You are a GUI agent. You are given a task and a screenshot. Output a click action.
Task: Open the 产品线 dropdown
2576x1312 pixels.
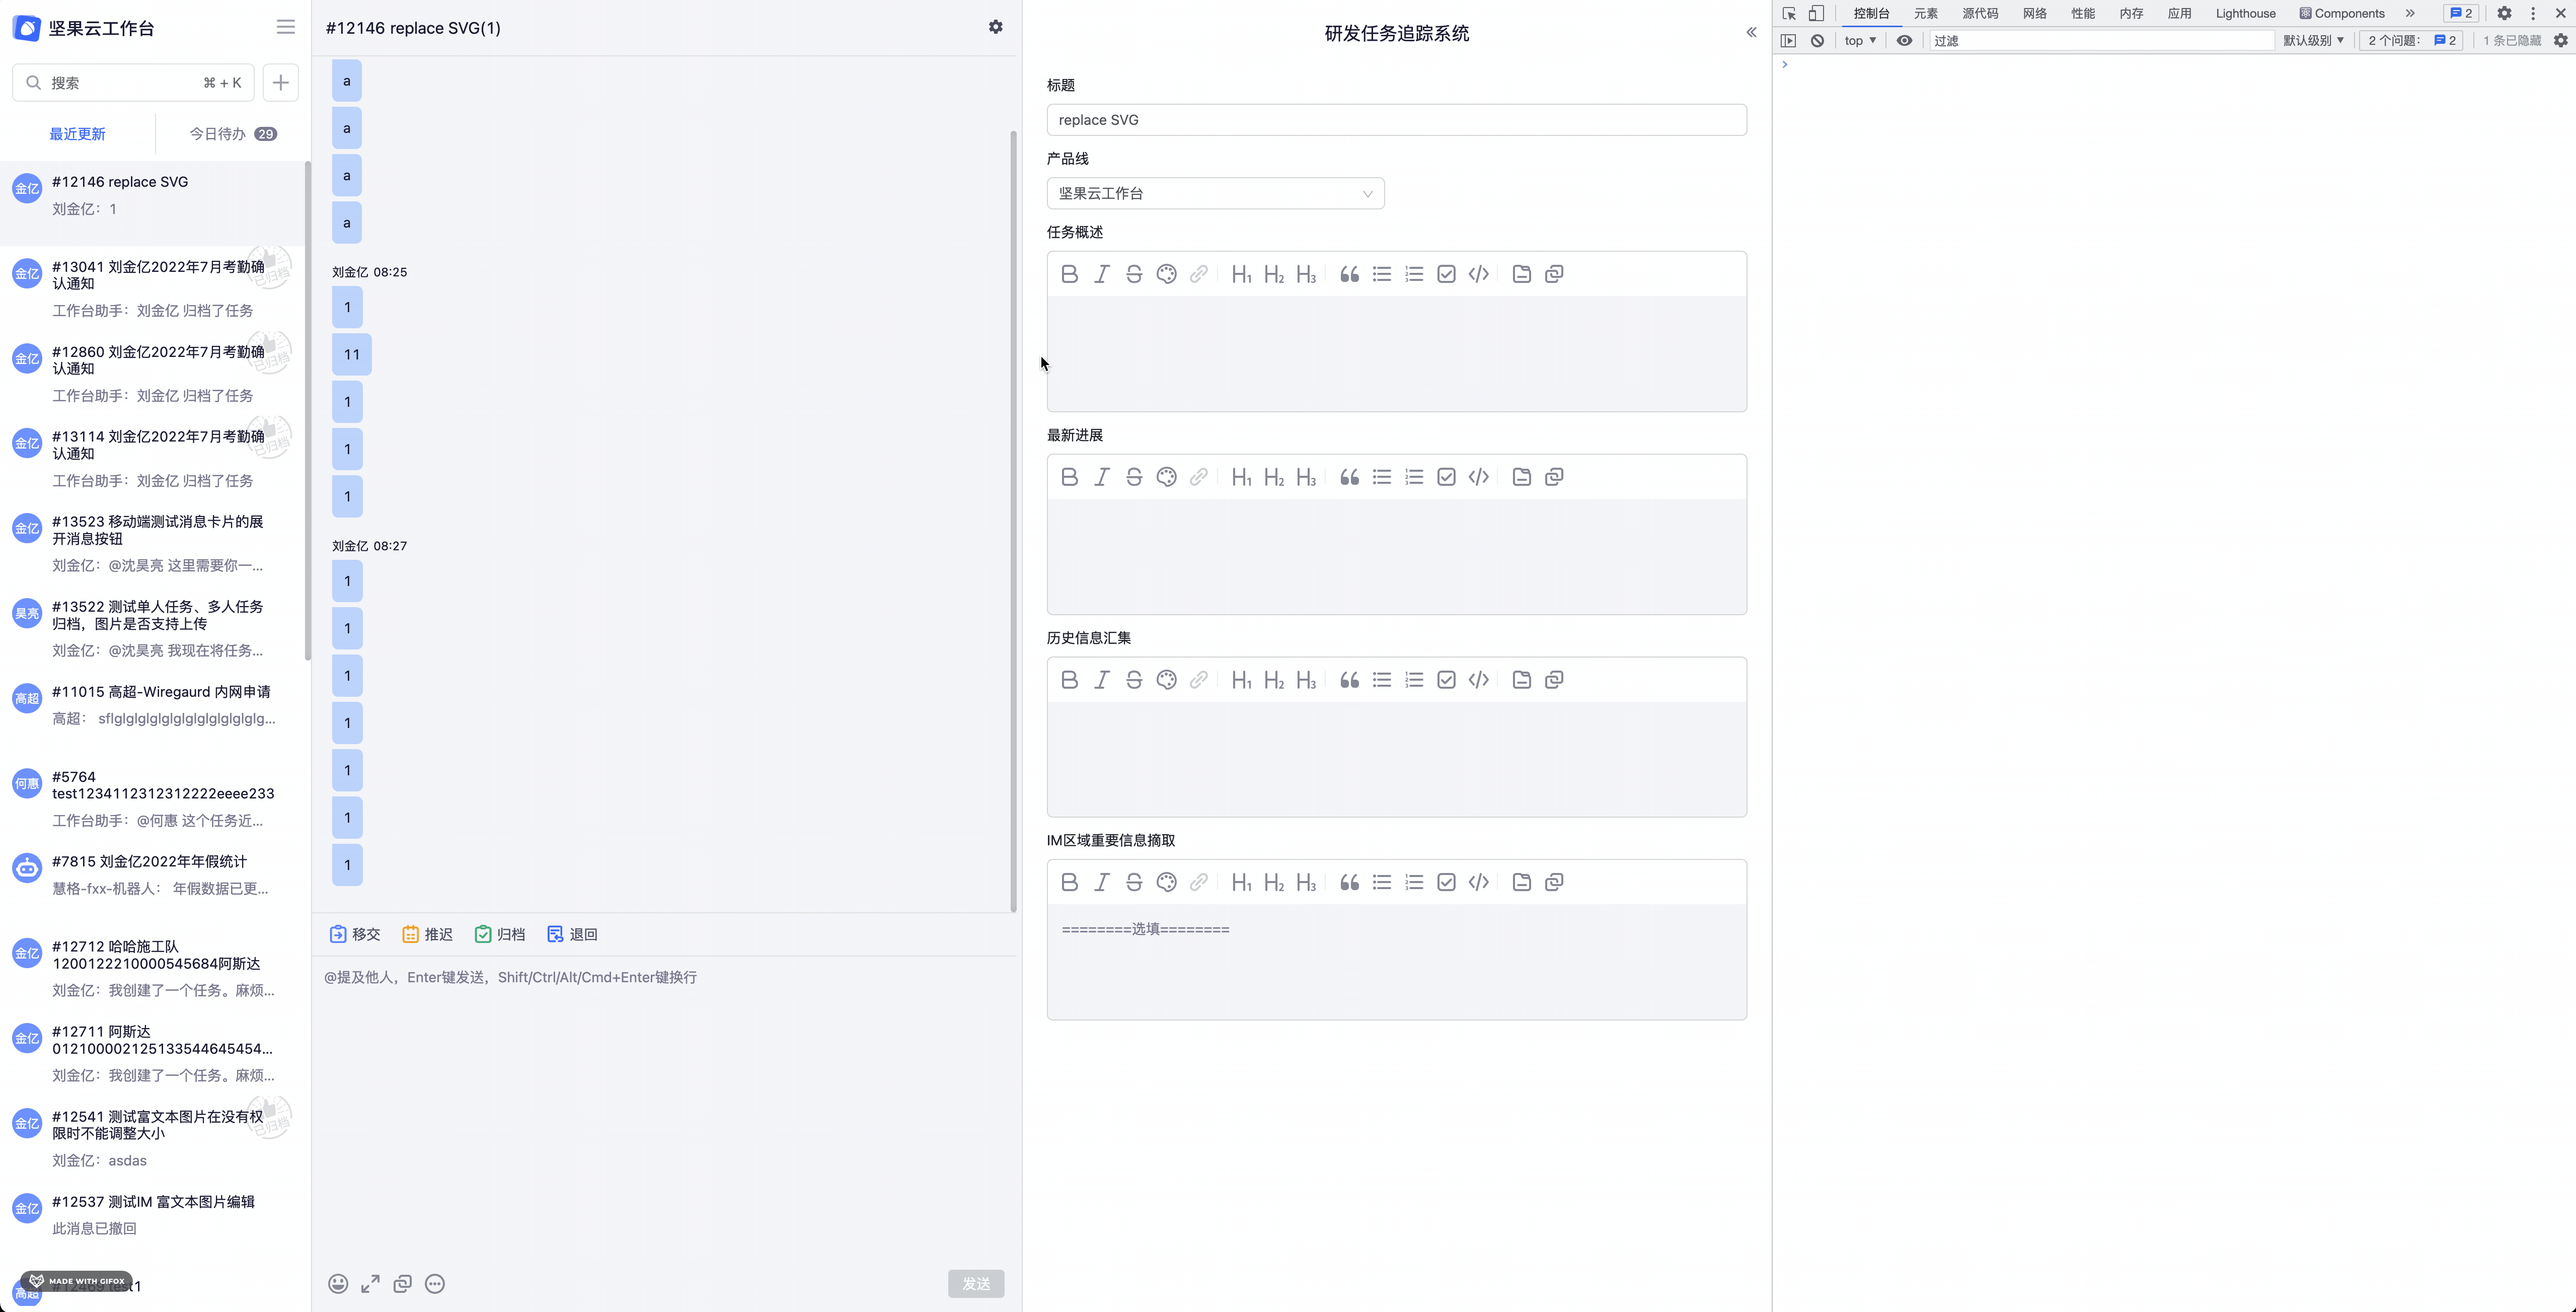point(1215,194)
